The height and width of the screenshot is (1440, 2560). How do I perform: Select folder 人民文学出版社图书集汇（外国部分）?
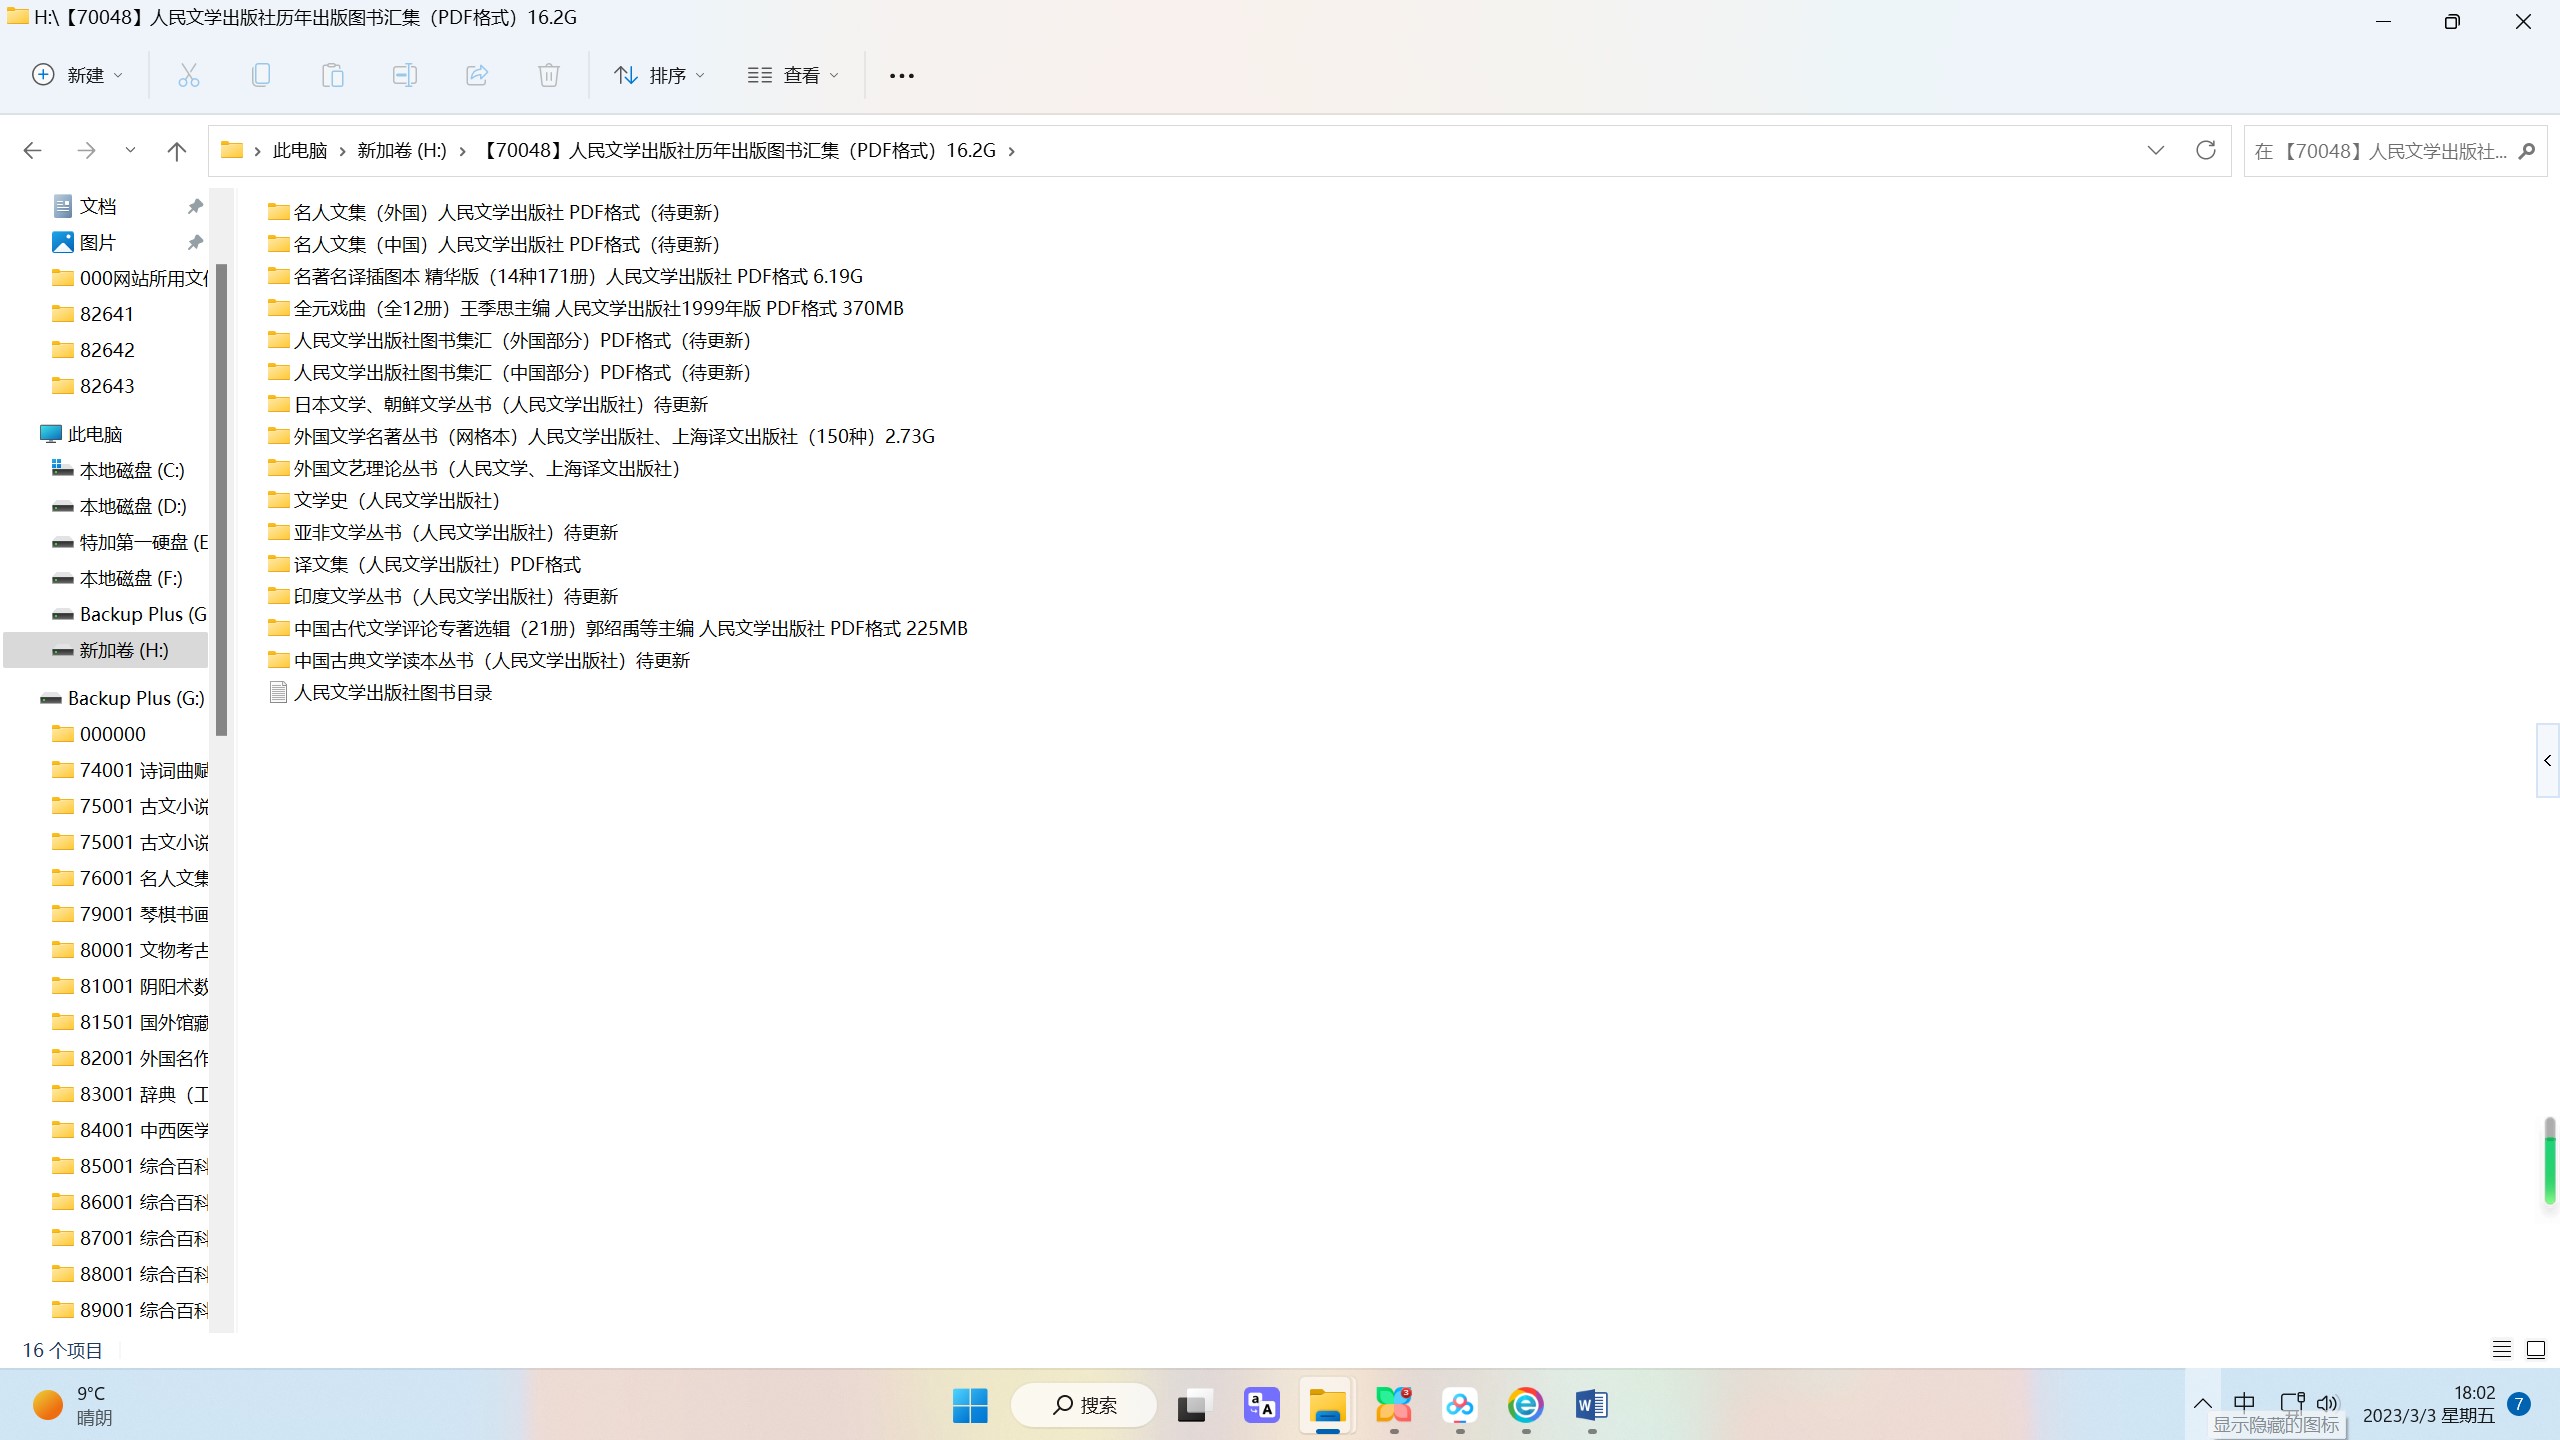pyautogui.click(x=509, y=340)
